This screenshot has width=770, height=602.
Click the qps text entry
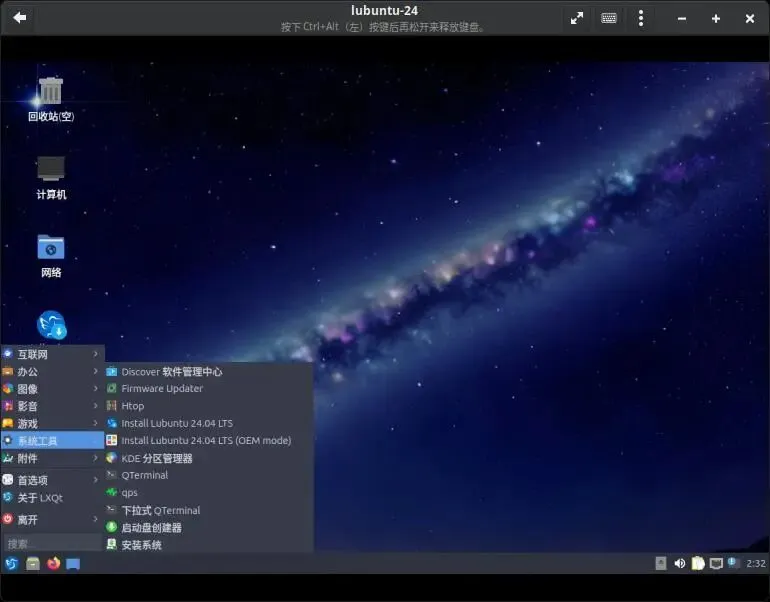(x=129, y=493)
